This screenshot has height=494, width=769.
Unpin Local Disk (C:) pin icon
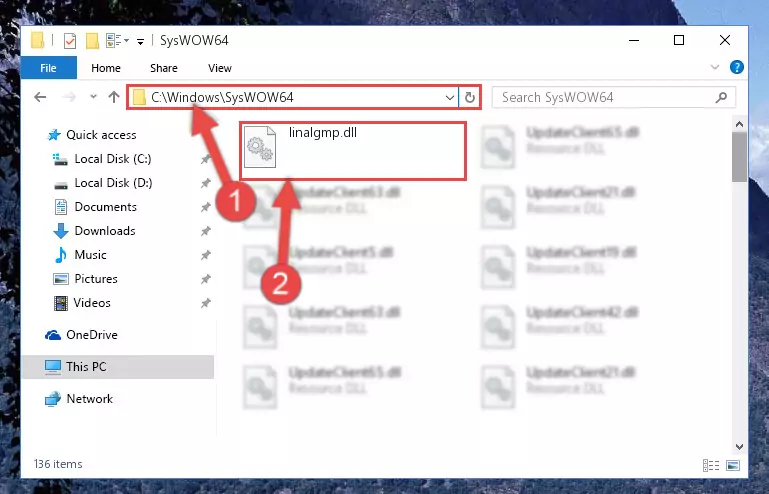(x=205, y=159)
